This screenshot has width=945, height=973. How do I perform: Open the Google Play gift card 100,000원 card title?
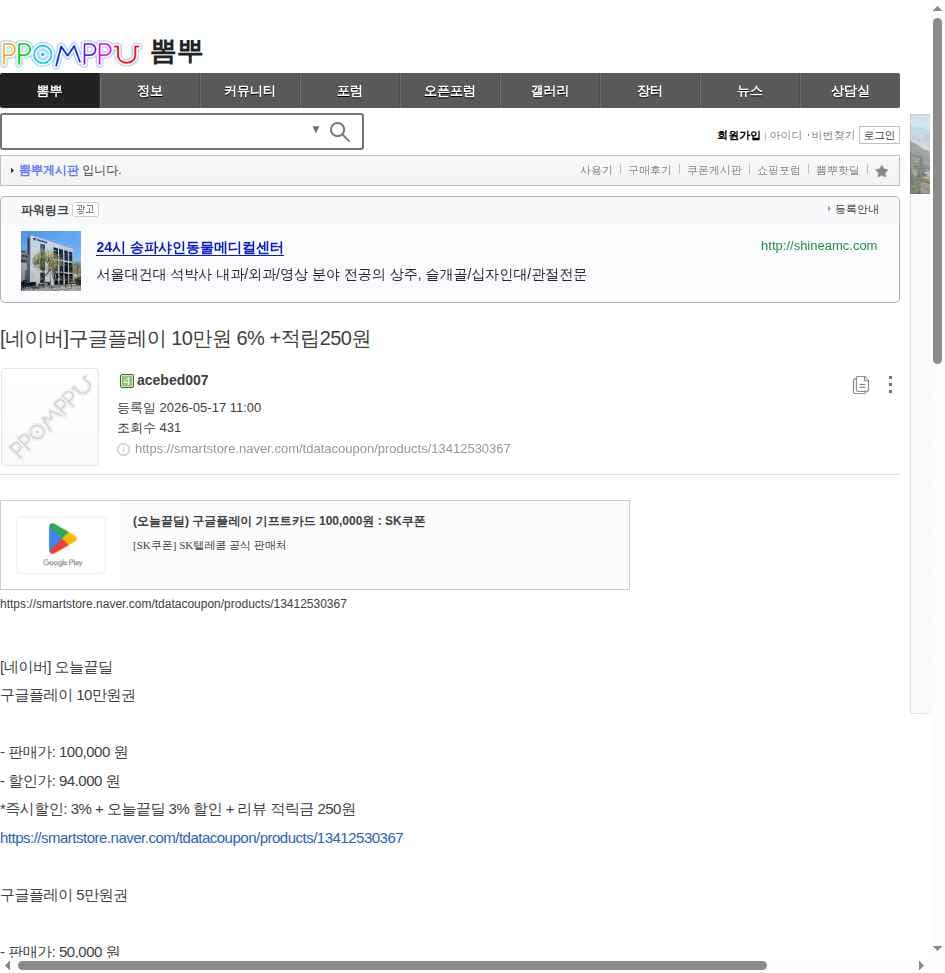coord(279,521)
